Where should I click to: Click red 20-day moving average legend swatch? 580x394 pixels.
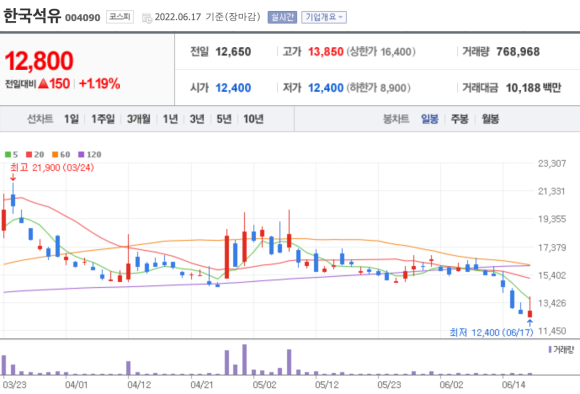[29, 154]
